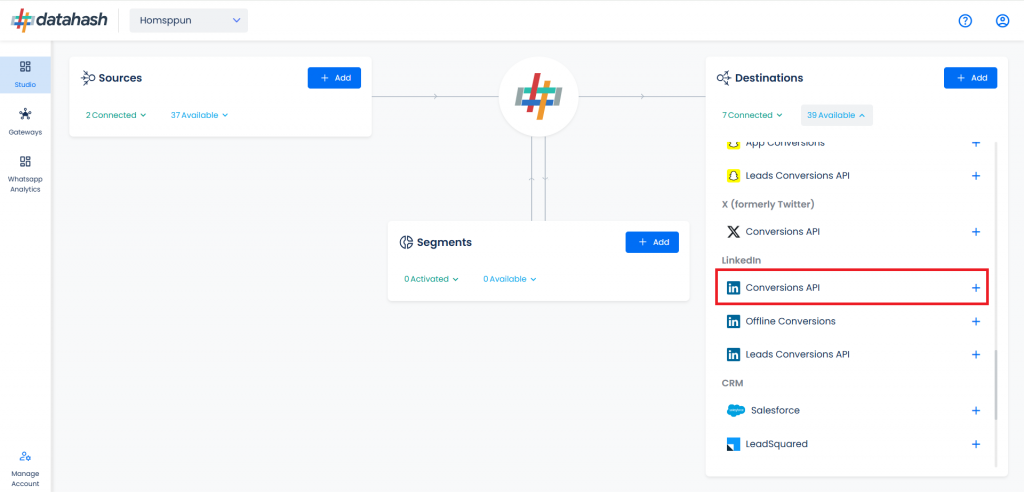Collapse the 39 Available destinations list
This screenshot has height=493, width=1024.
tap(837, 115)
